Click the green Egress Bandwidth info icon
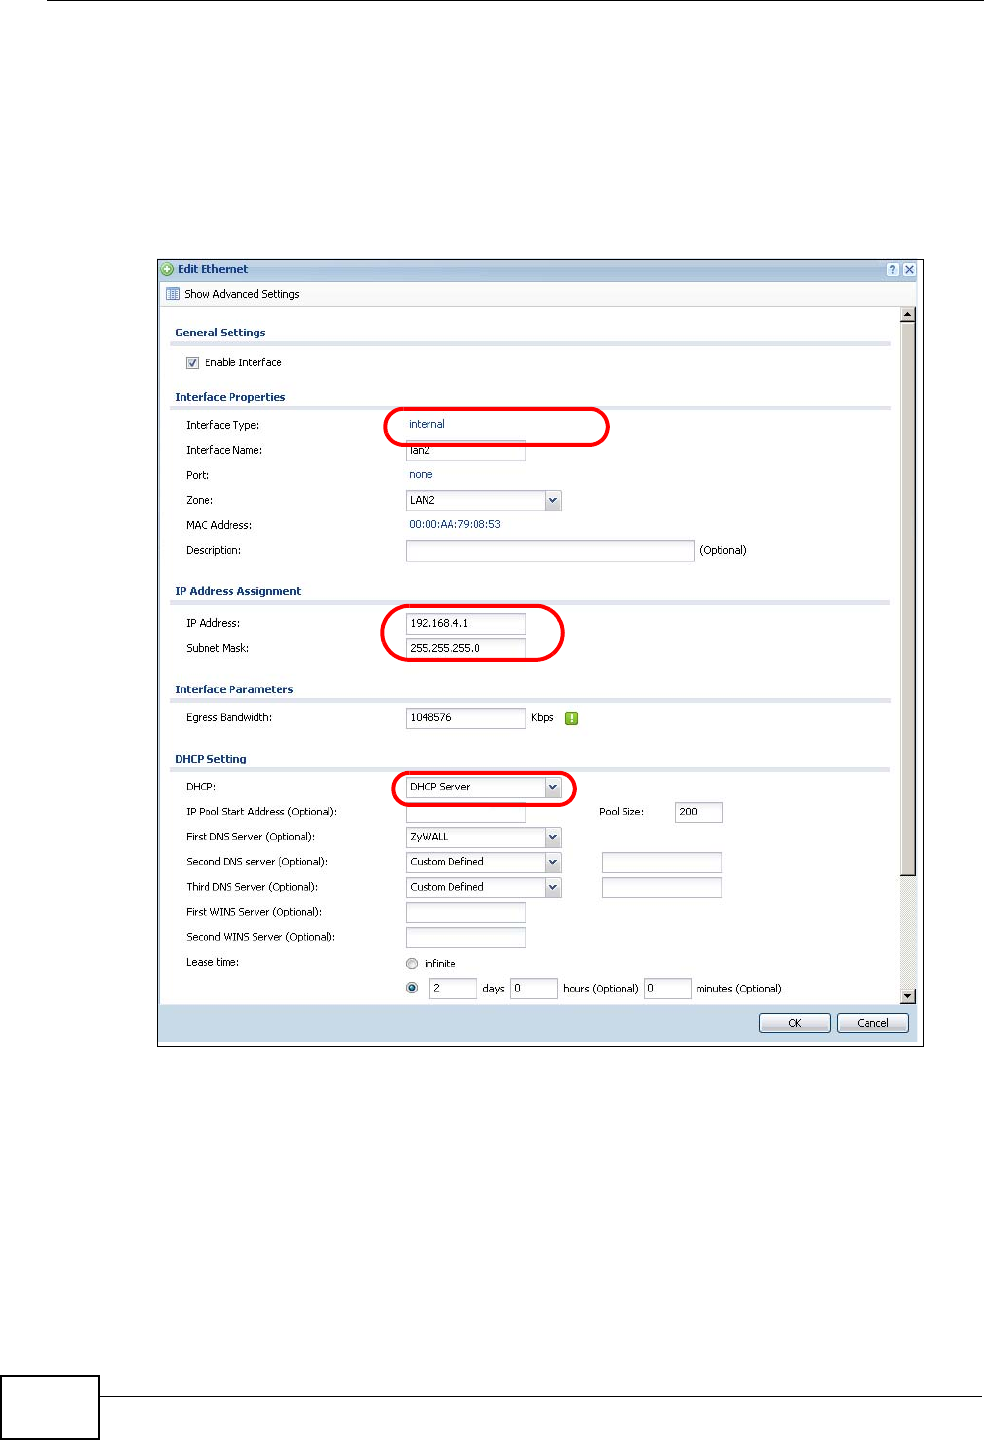Screen dimensions: 984x1440 coord(572,718)
